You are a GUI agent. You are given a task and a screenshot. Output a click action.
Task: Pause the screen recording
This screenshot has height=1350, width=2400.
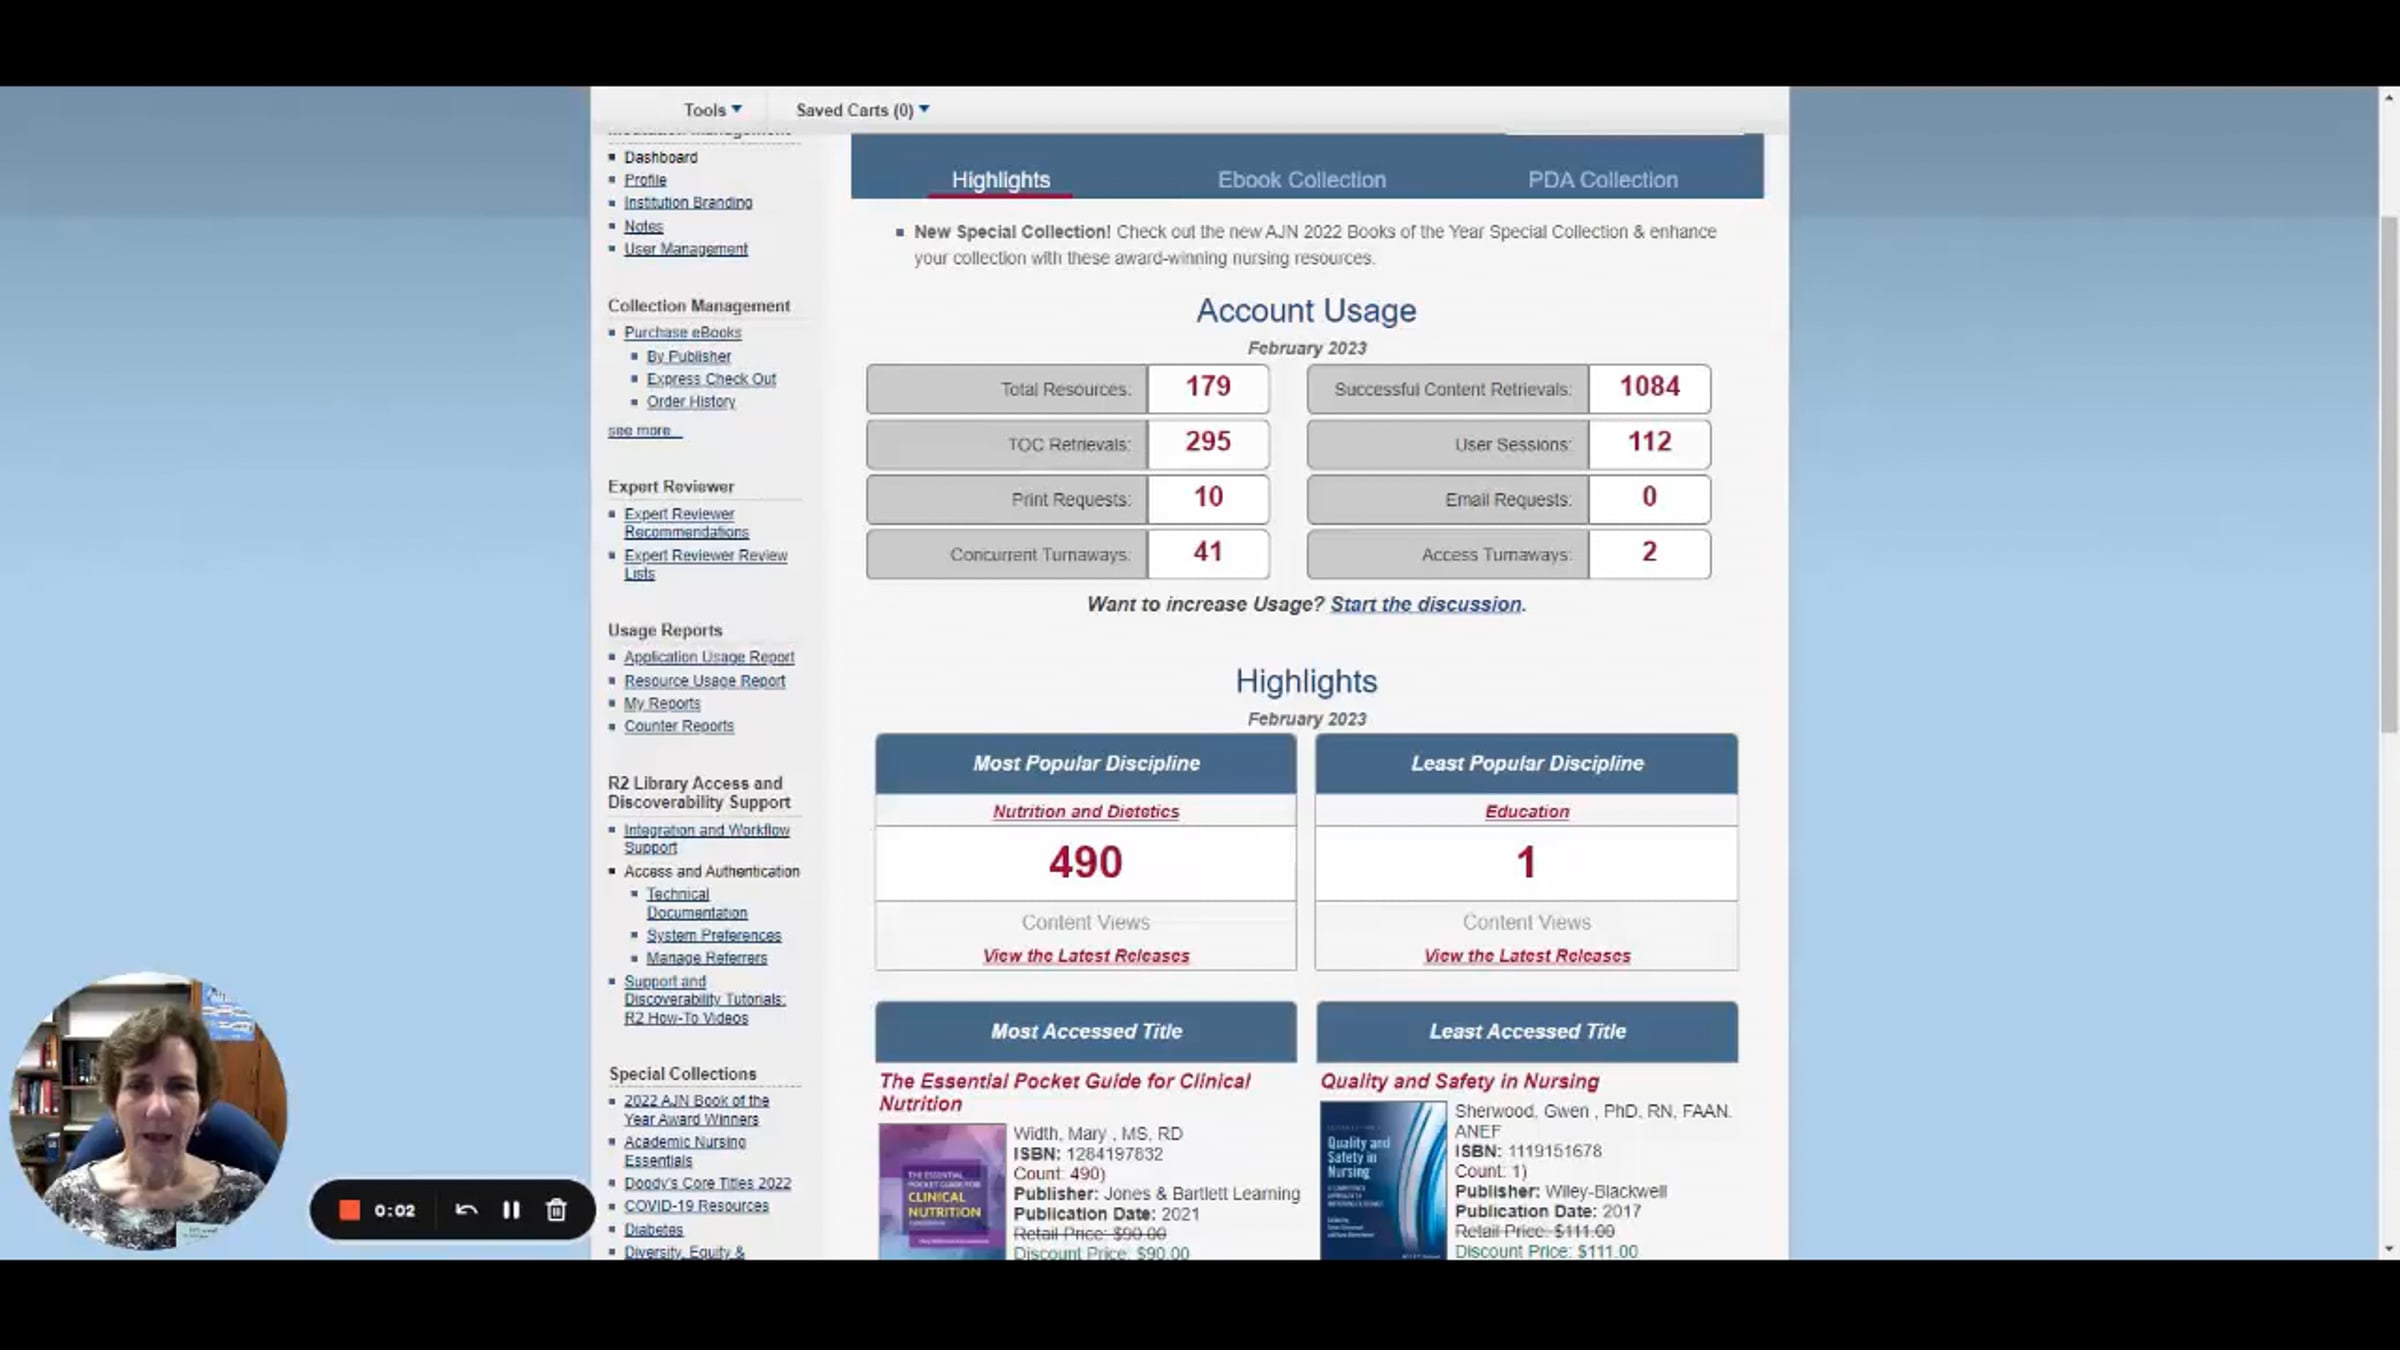pyautogui.click(x=511, y=1210)
